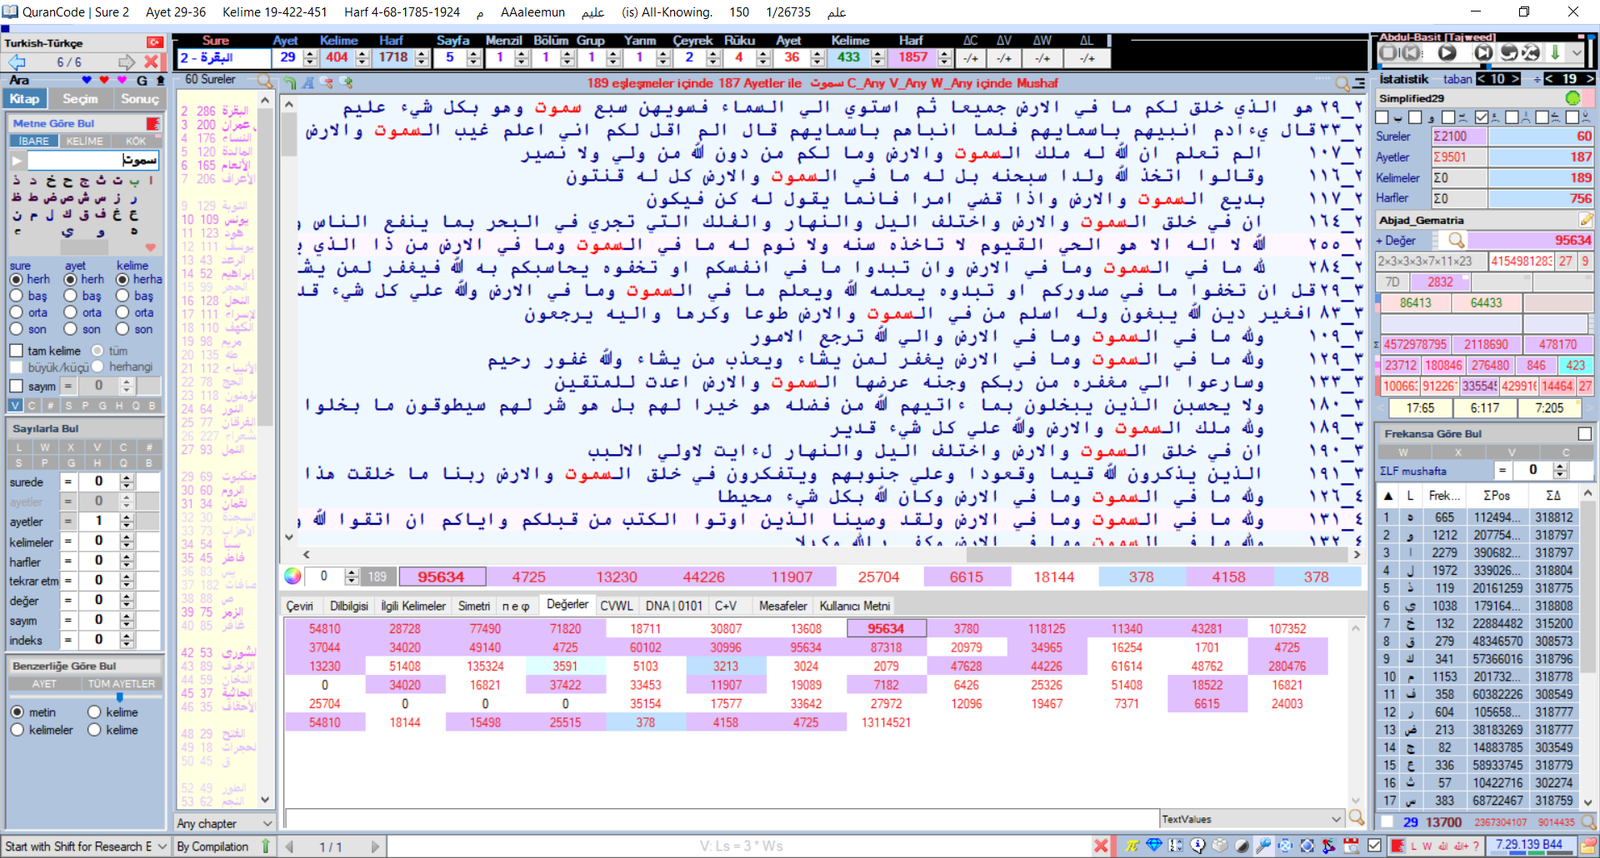Click the red heart favorite icon
Viewport: 1600px width, 858px height.
[104, 80]
